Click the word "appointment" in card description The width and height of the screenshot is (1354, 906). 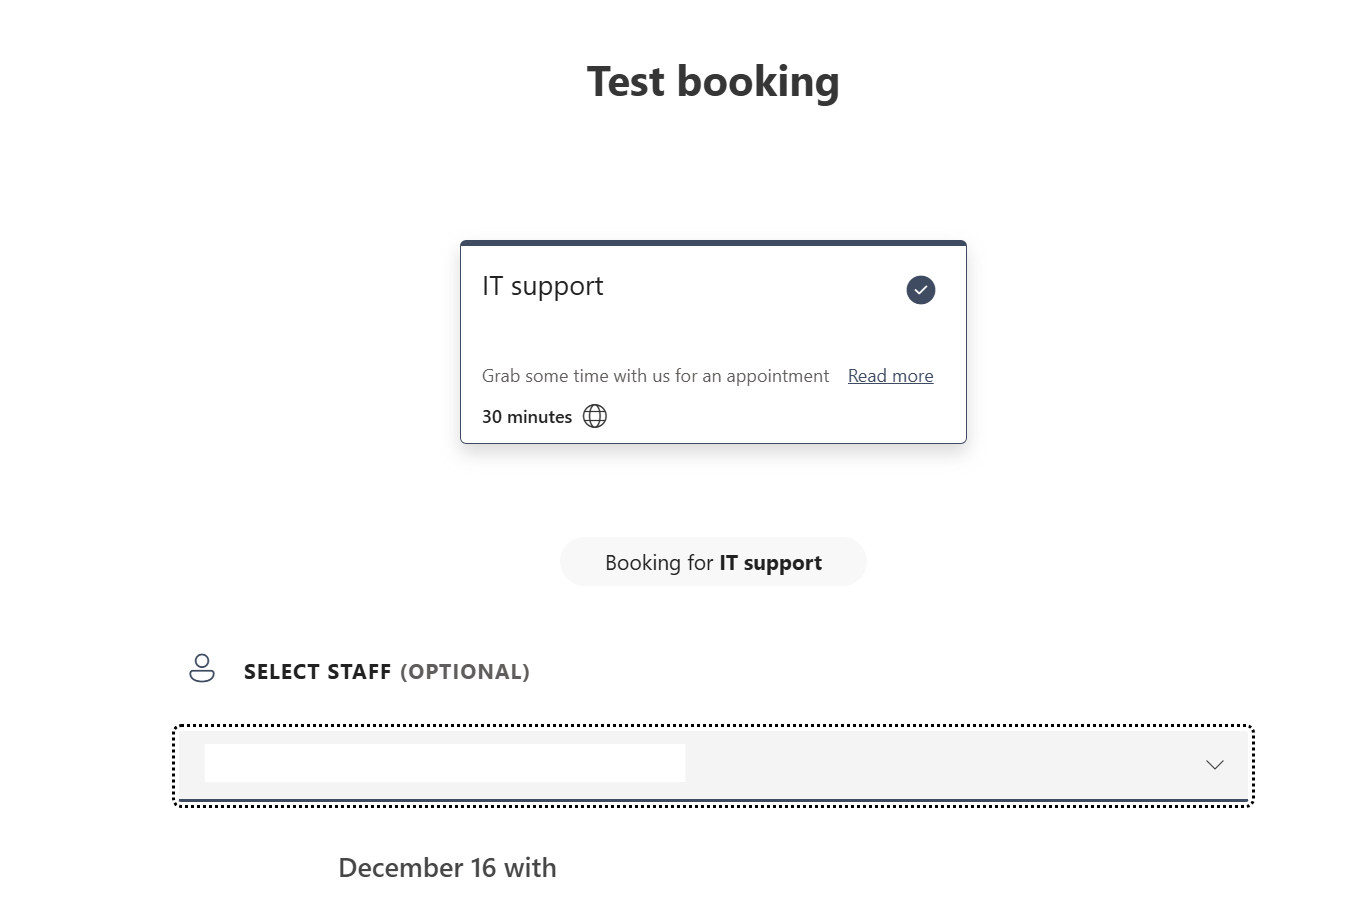click(x=778, y=376)
